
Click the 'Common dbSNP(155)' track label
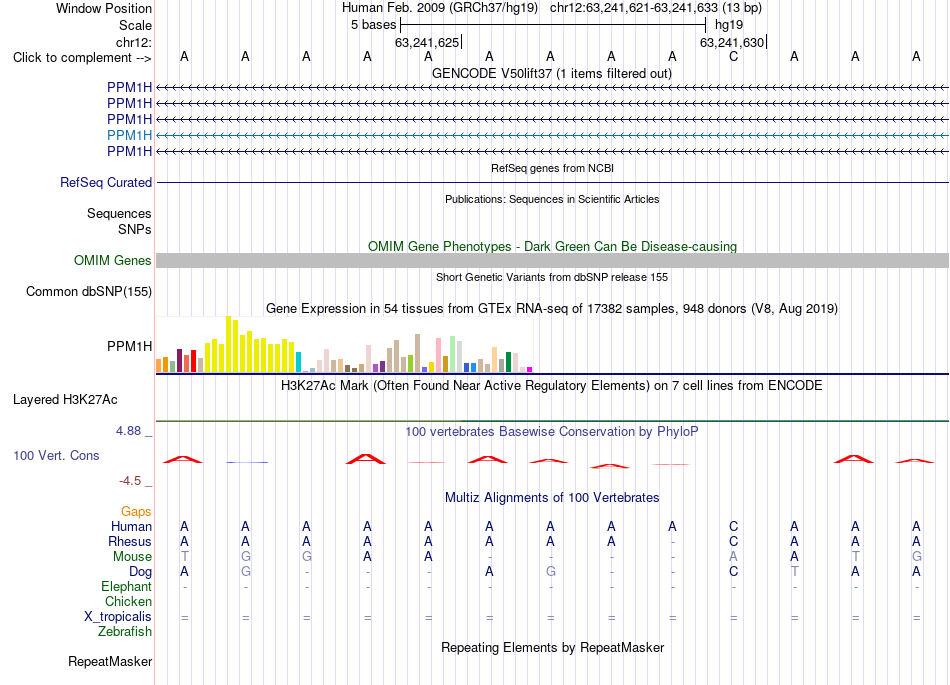point(88,291)
